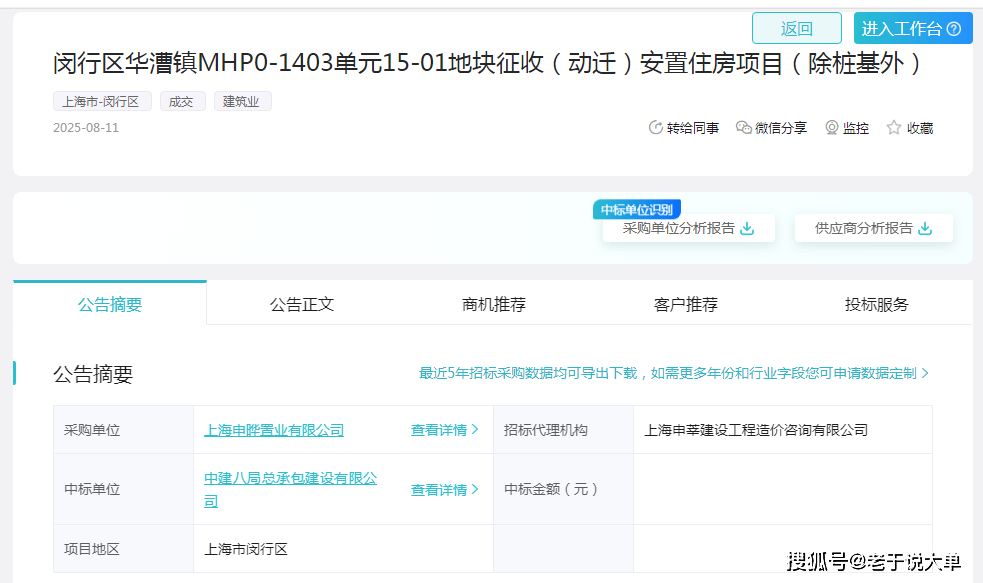Expand 查看详情 for the 中标单位 row
983x583 pixels.
click(x=444, y=490)
